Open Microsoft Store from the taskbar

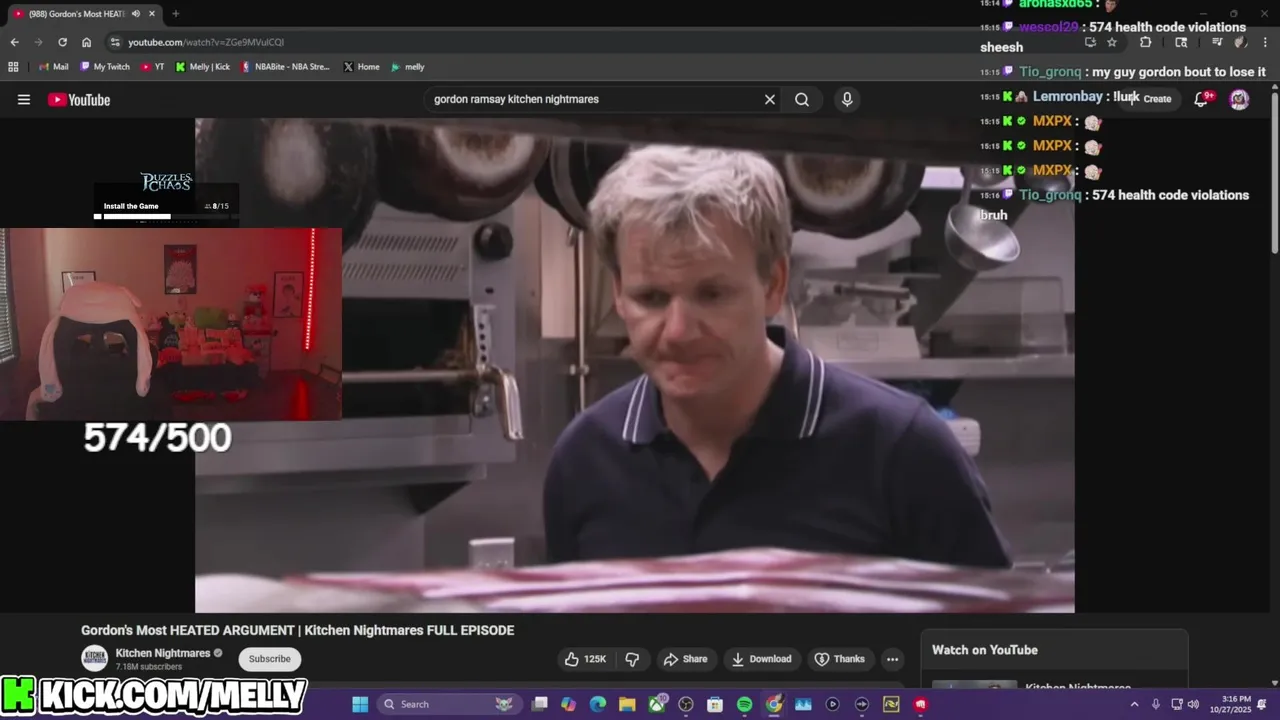point(715,704)
